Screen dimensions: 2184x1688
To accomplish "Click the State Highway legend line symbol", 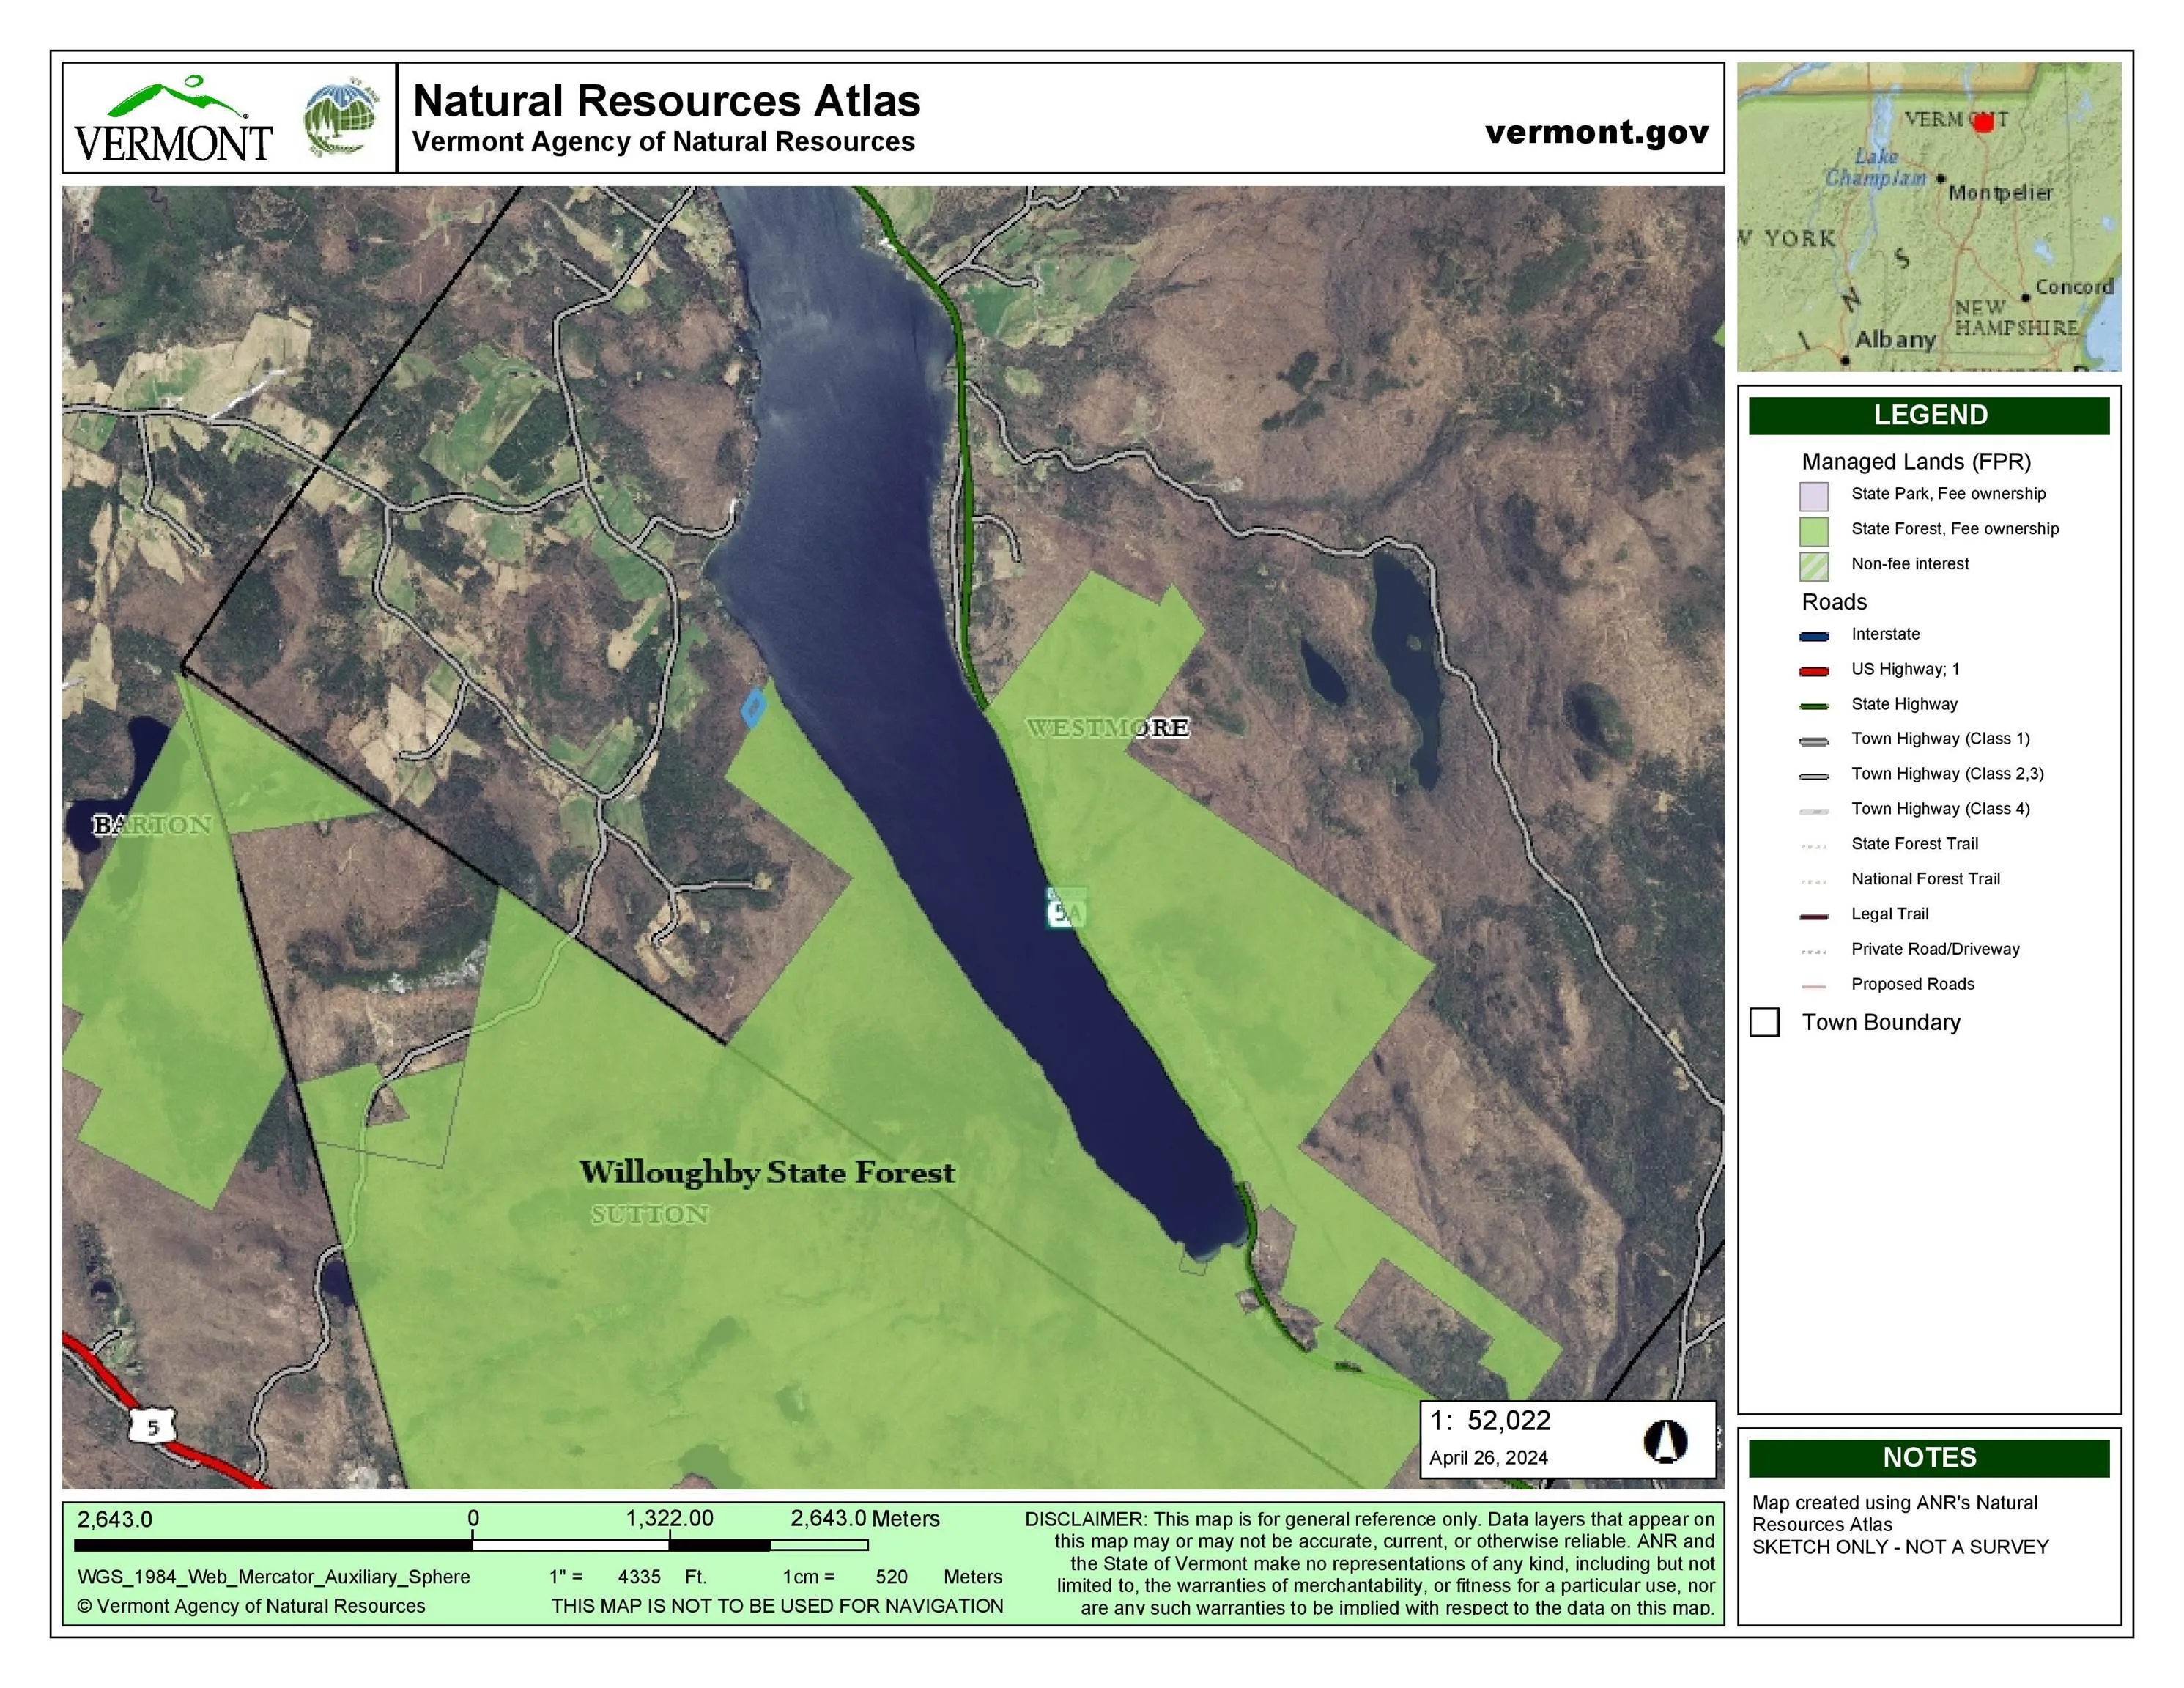I will tap(1814, 706).
